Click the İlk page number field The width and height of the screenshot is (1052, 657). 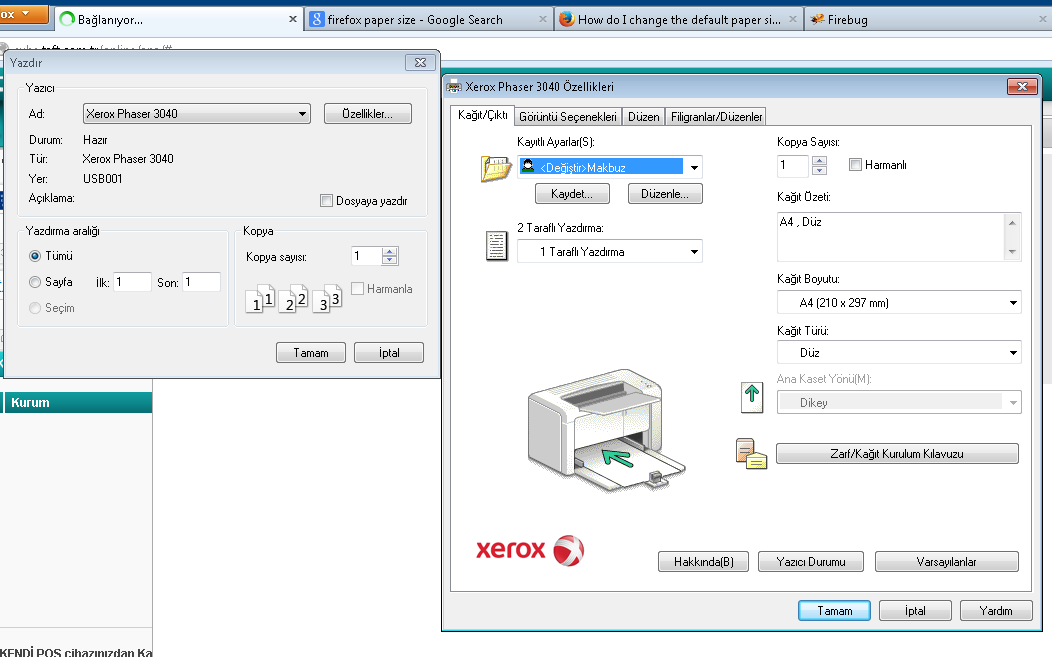click(x=132, y=282)
